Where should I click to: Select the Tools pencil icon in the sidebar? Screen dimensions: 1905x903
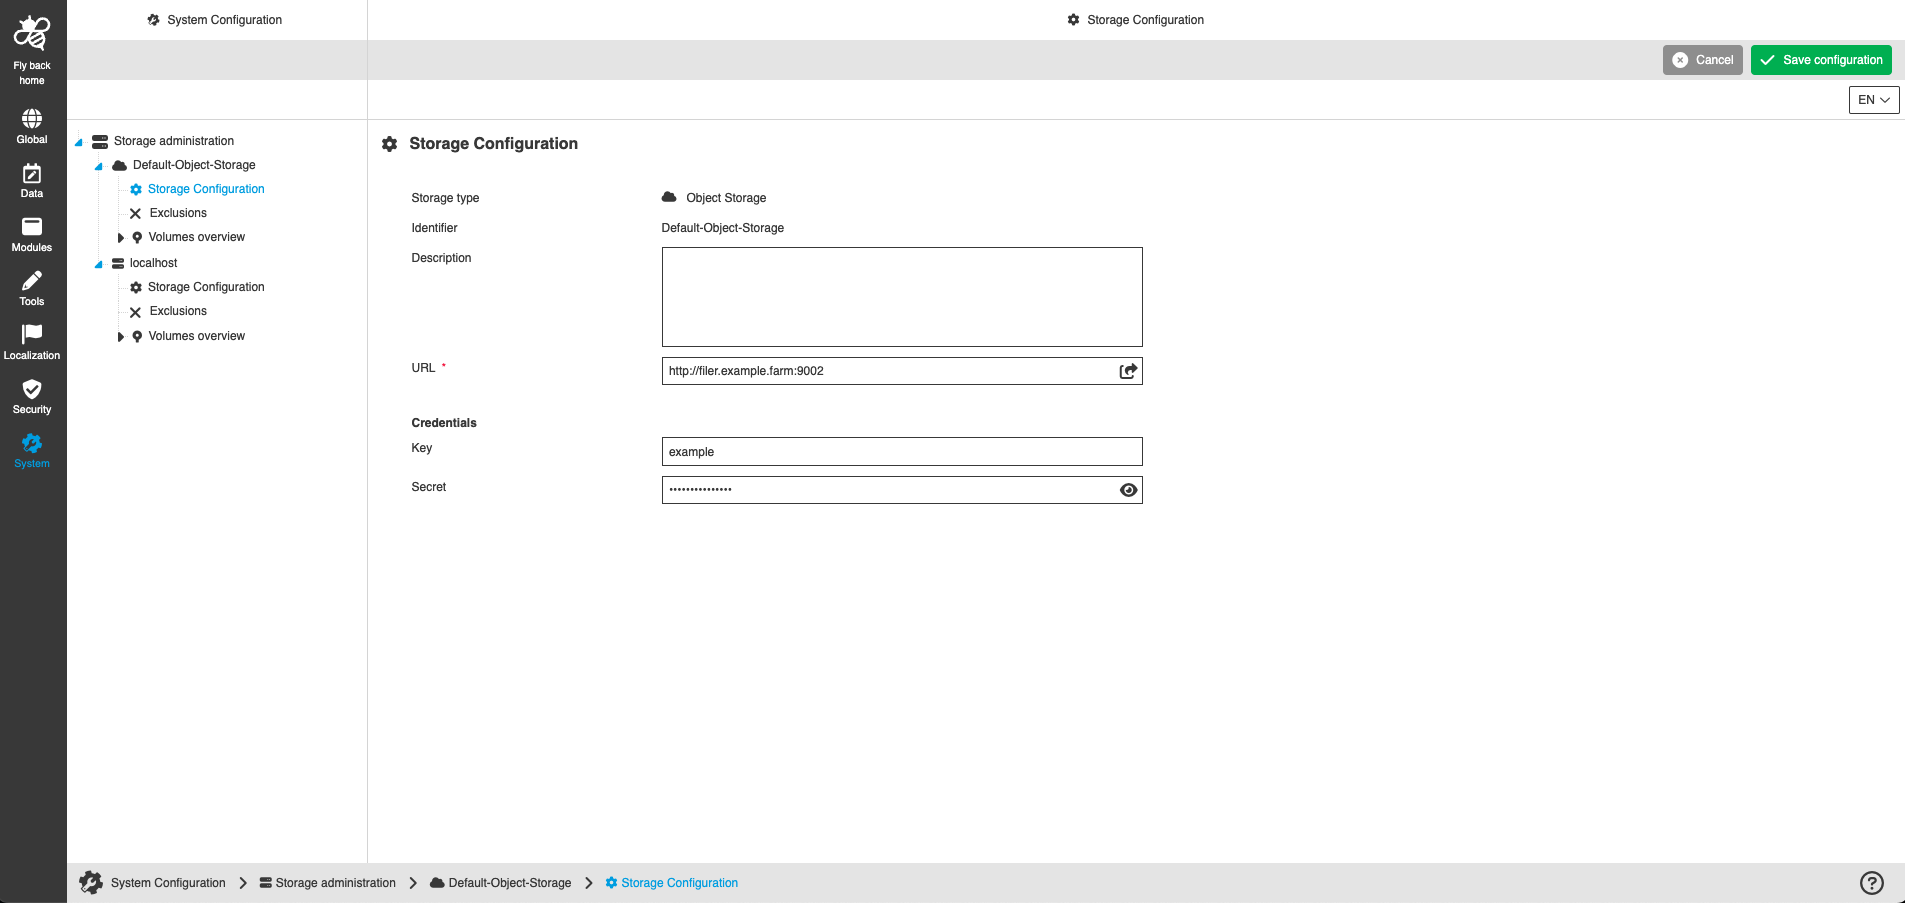point(31,285)
